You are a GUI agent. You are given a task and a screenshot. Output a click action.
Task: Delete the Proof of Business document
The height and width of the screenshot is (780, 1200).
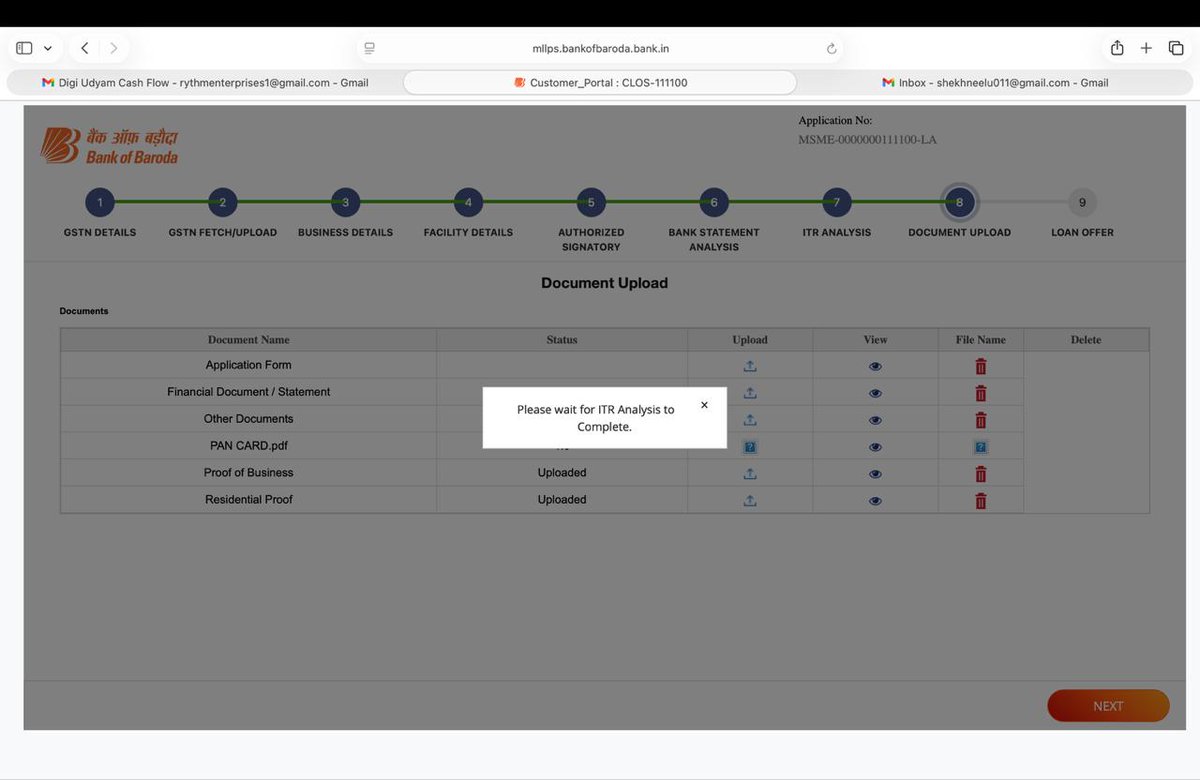[980, 474]
